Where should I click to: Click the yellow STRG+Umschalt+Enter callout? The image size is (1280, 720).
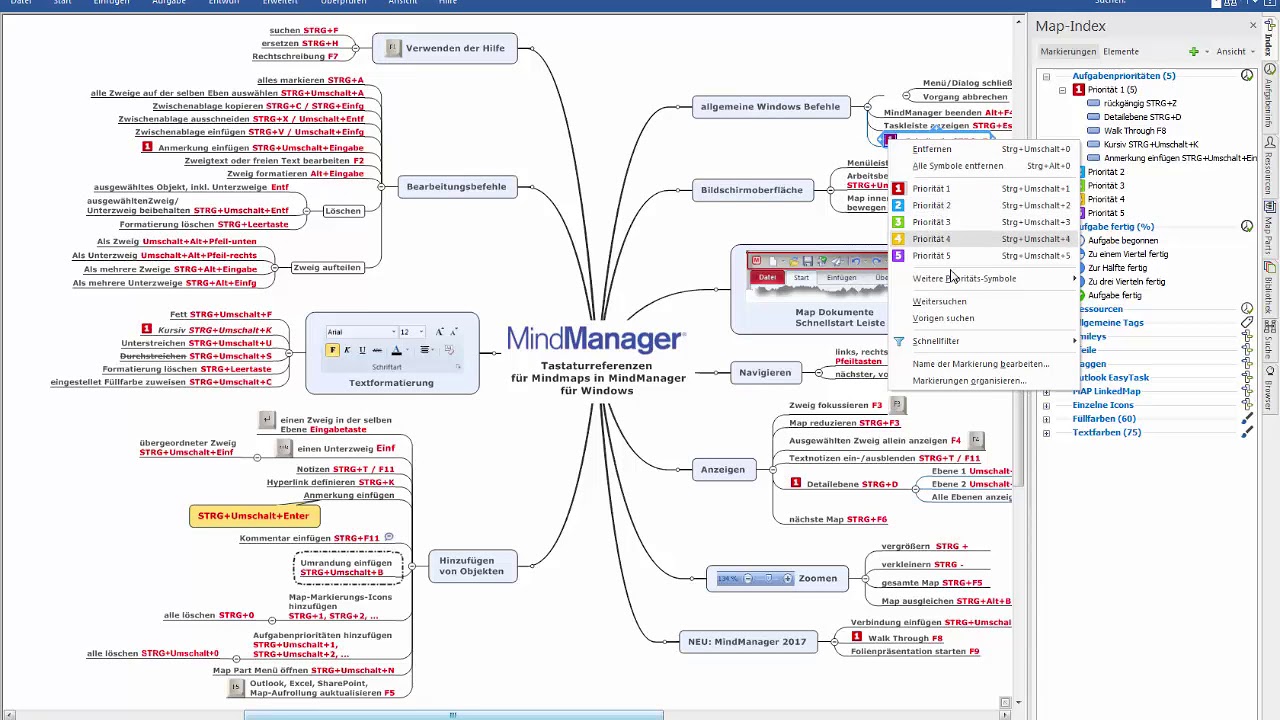pyautogui.click(x=254, y=516)
